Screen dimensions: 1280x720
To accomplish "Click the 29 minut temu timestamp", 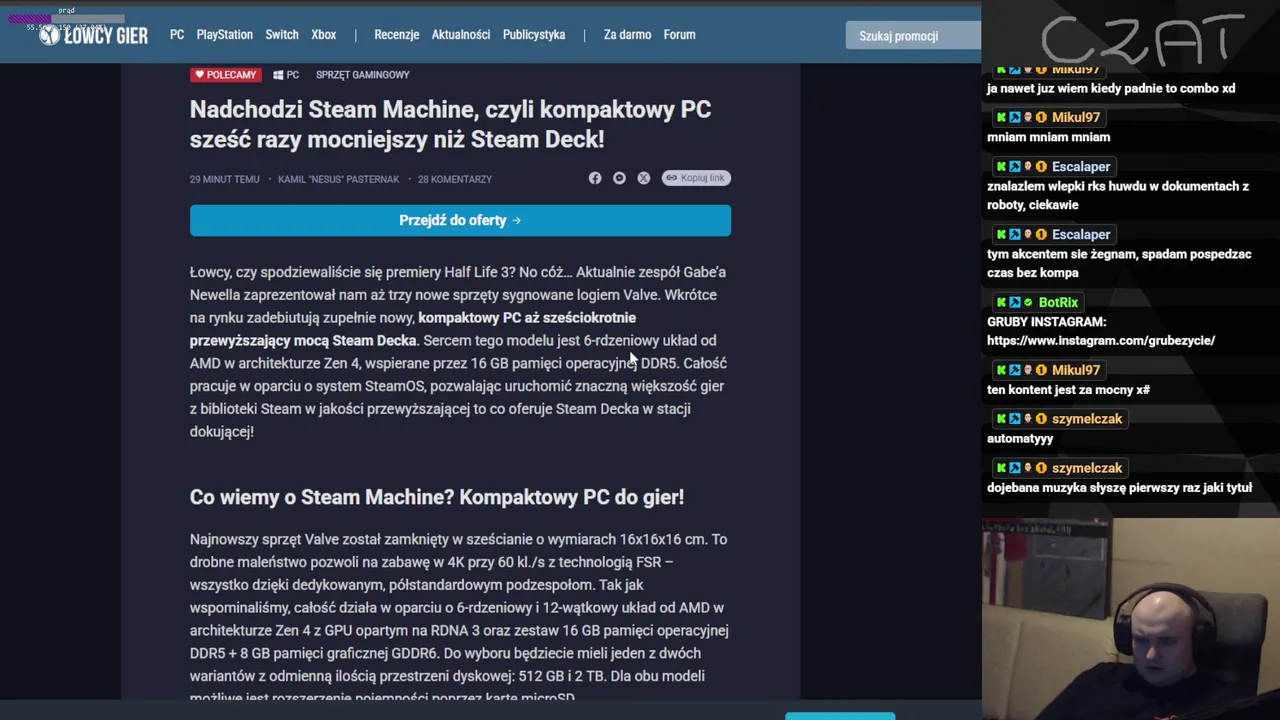I will tap(224, 179).
